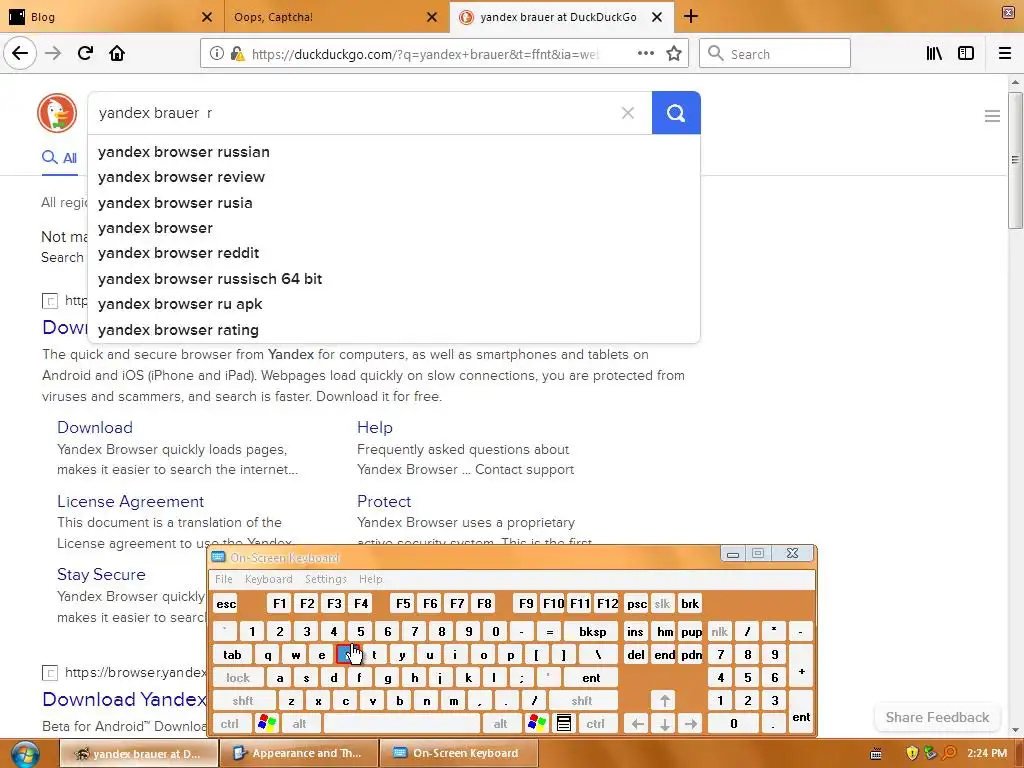The height and width of the screenshot is (768, 1024).
Task: Open the Firefox home page icon
Action: [117, 53]
